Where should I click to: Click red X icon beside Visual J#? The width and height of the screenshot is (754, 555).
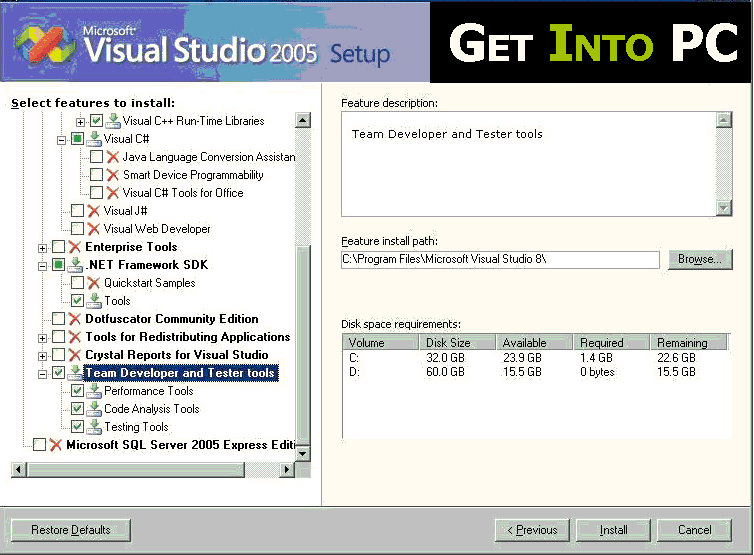(x=94, y=211)
